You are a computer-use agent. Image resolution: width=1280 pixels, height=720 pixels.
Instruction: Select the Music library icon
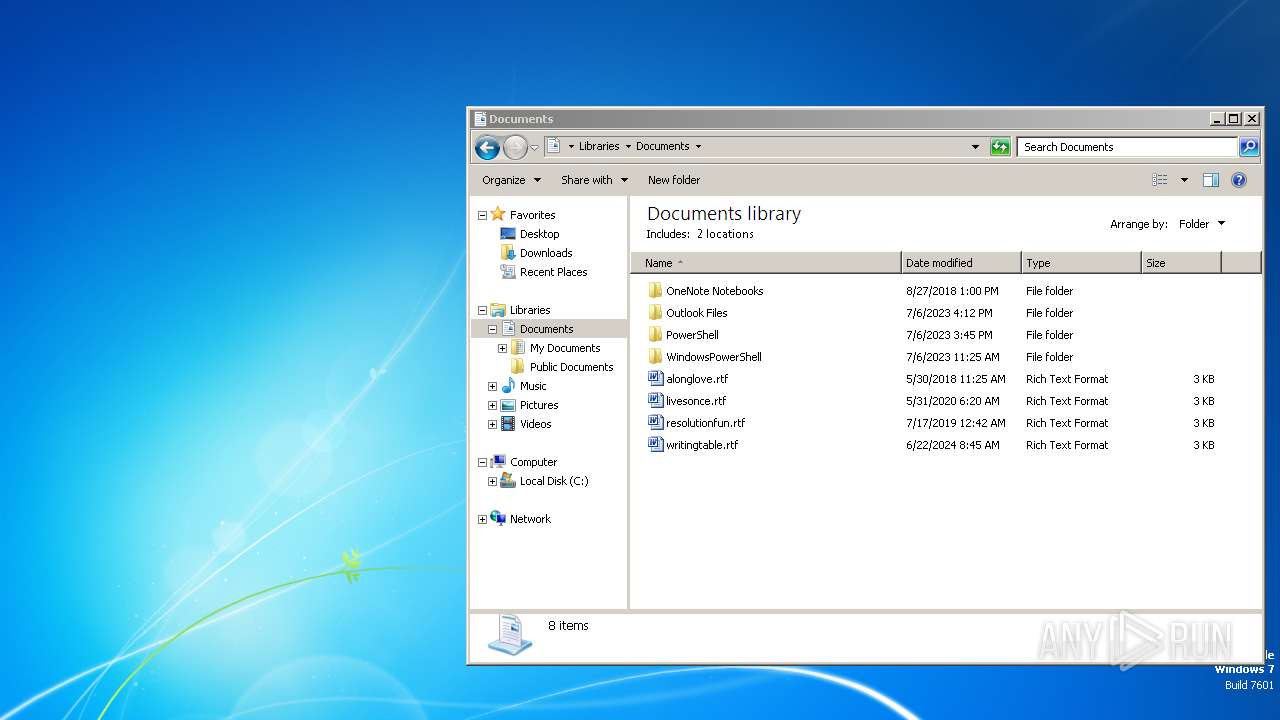[x=508, y=386]
